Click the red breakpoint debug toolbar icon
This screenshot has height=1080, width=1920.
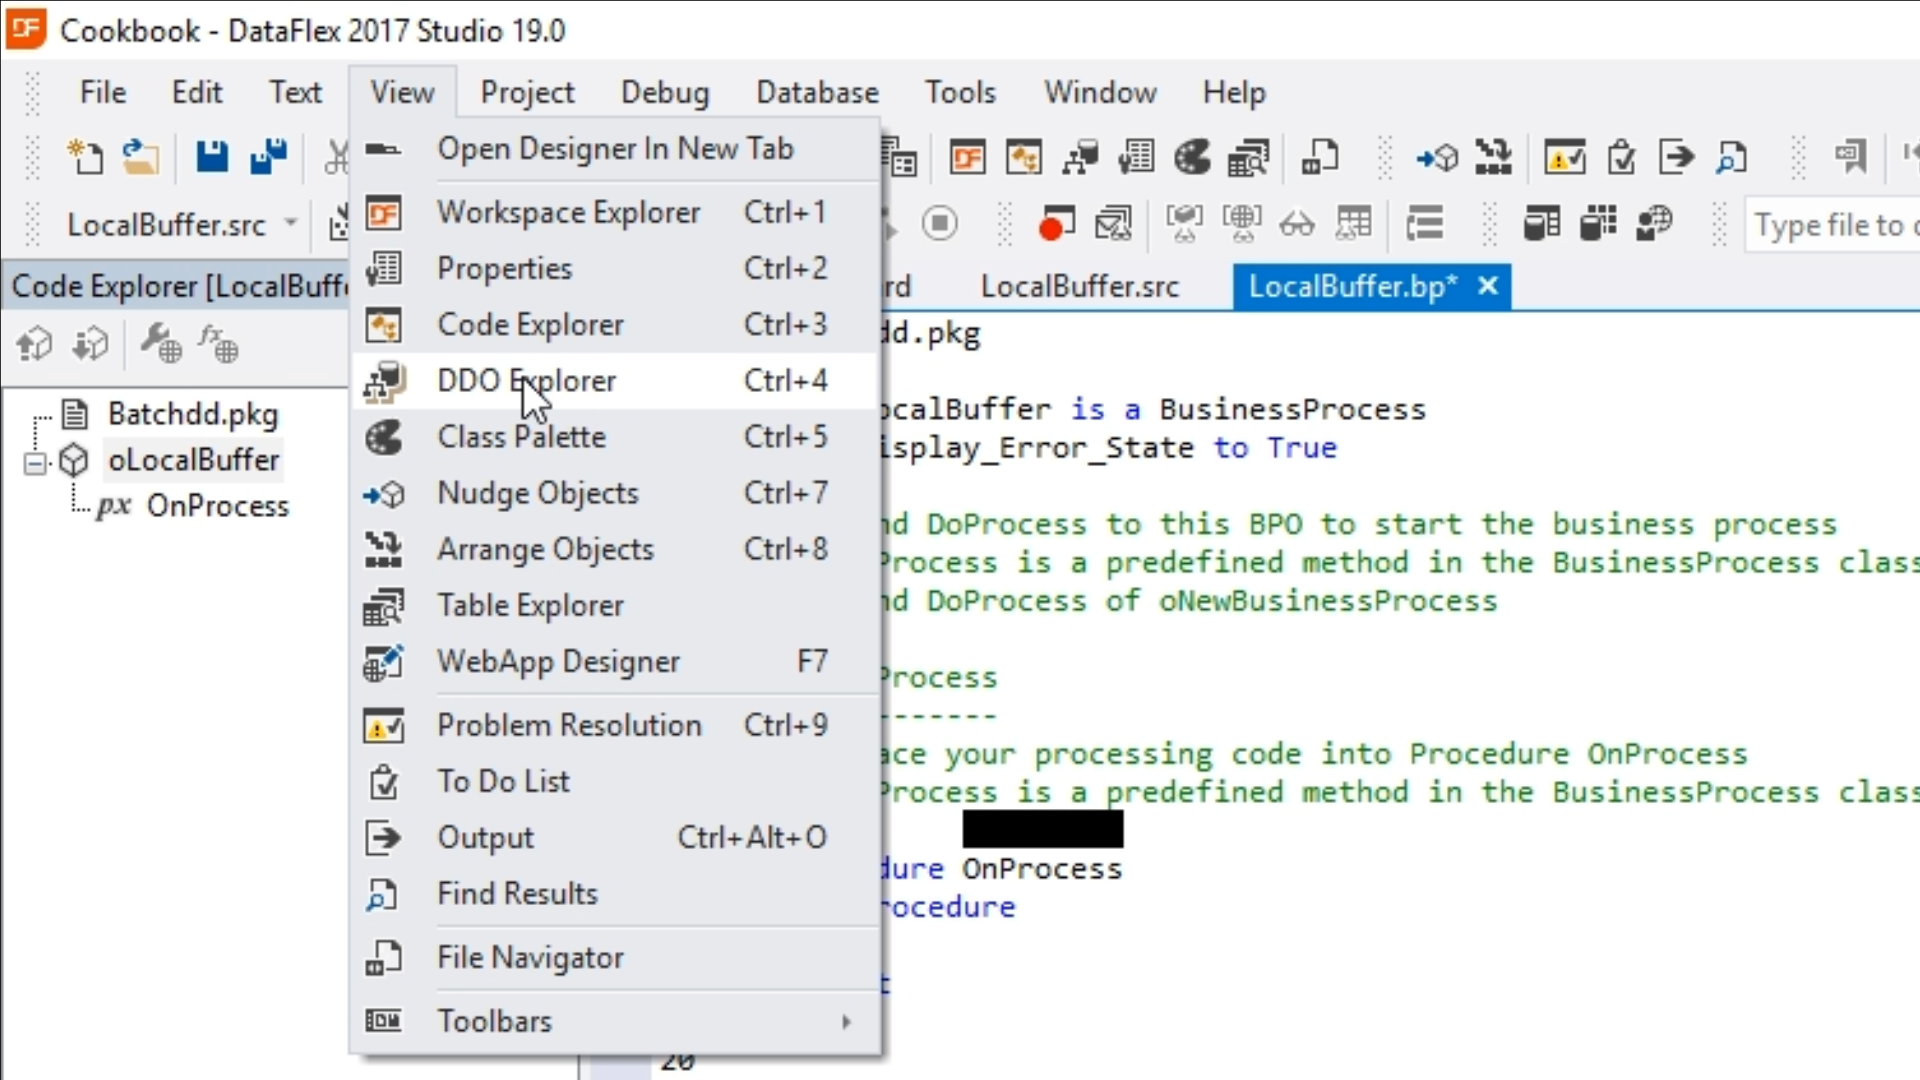tap(1056, 224)
